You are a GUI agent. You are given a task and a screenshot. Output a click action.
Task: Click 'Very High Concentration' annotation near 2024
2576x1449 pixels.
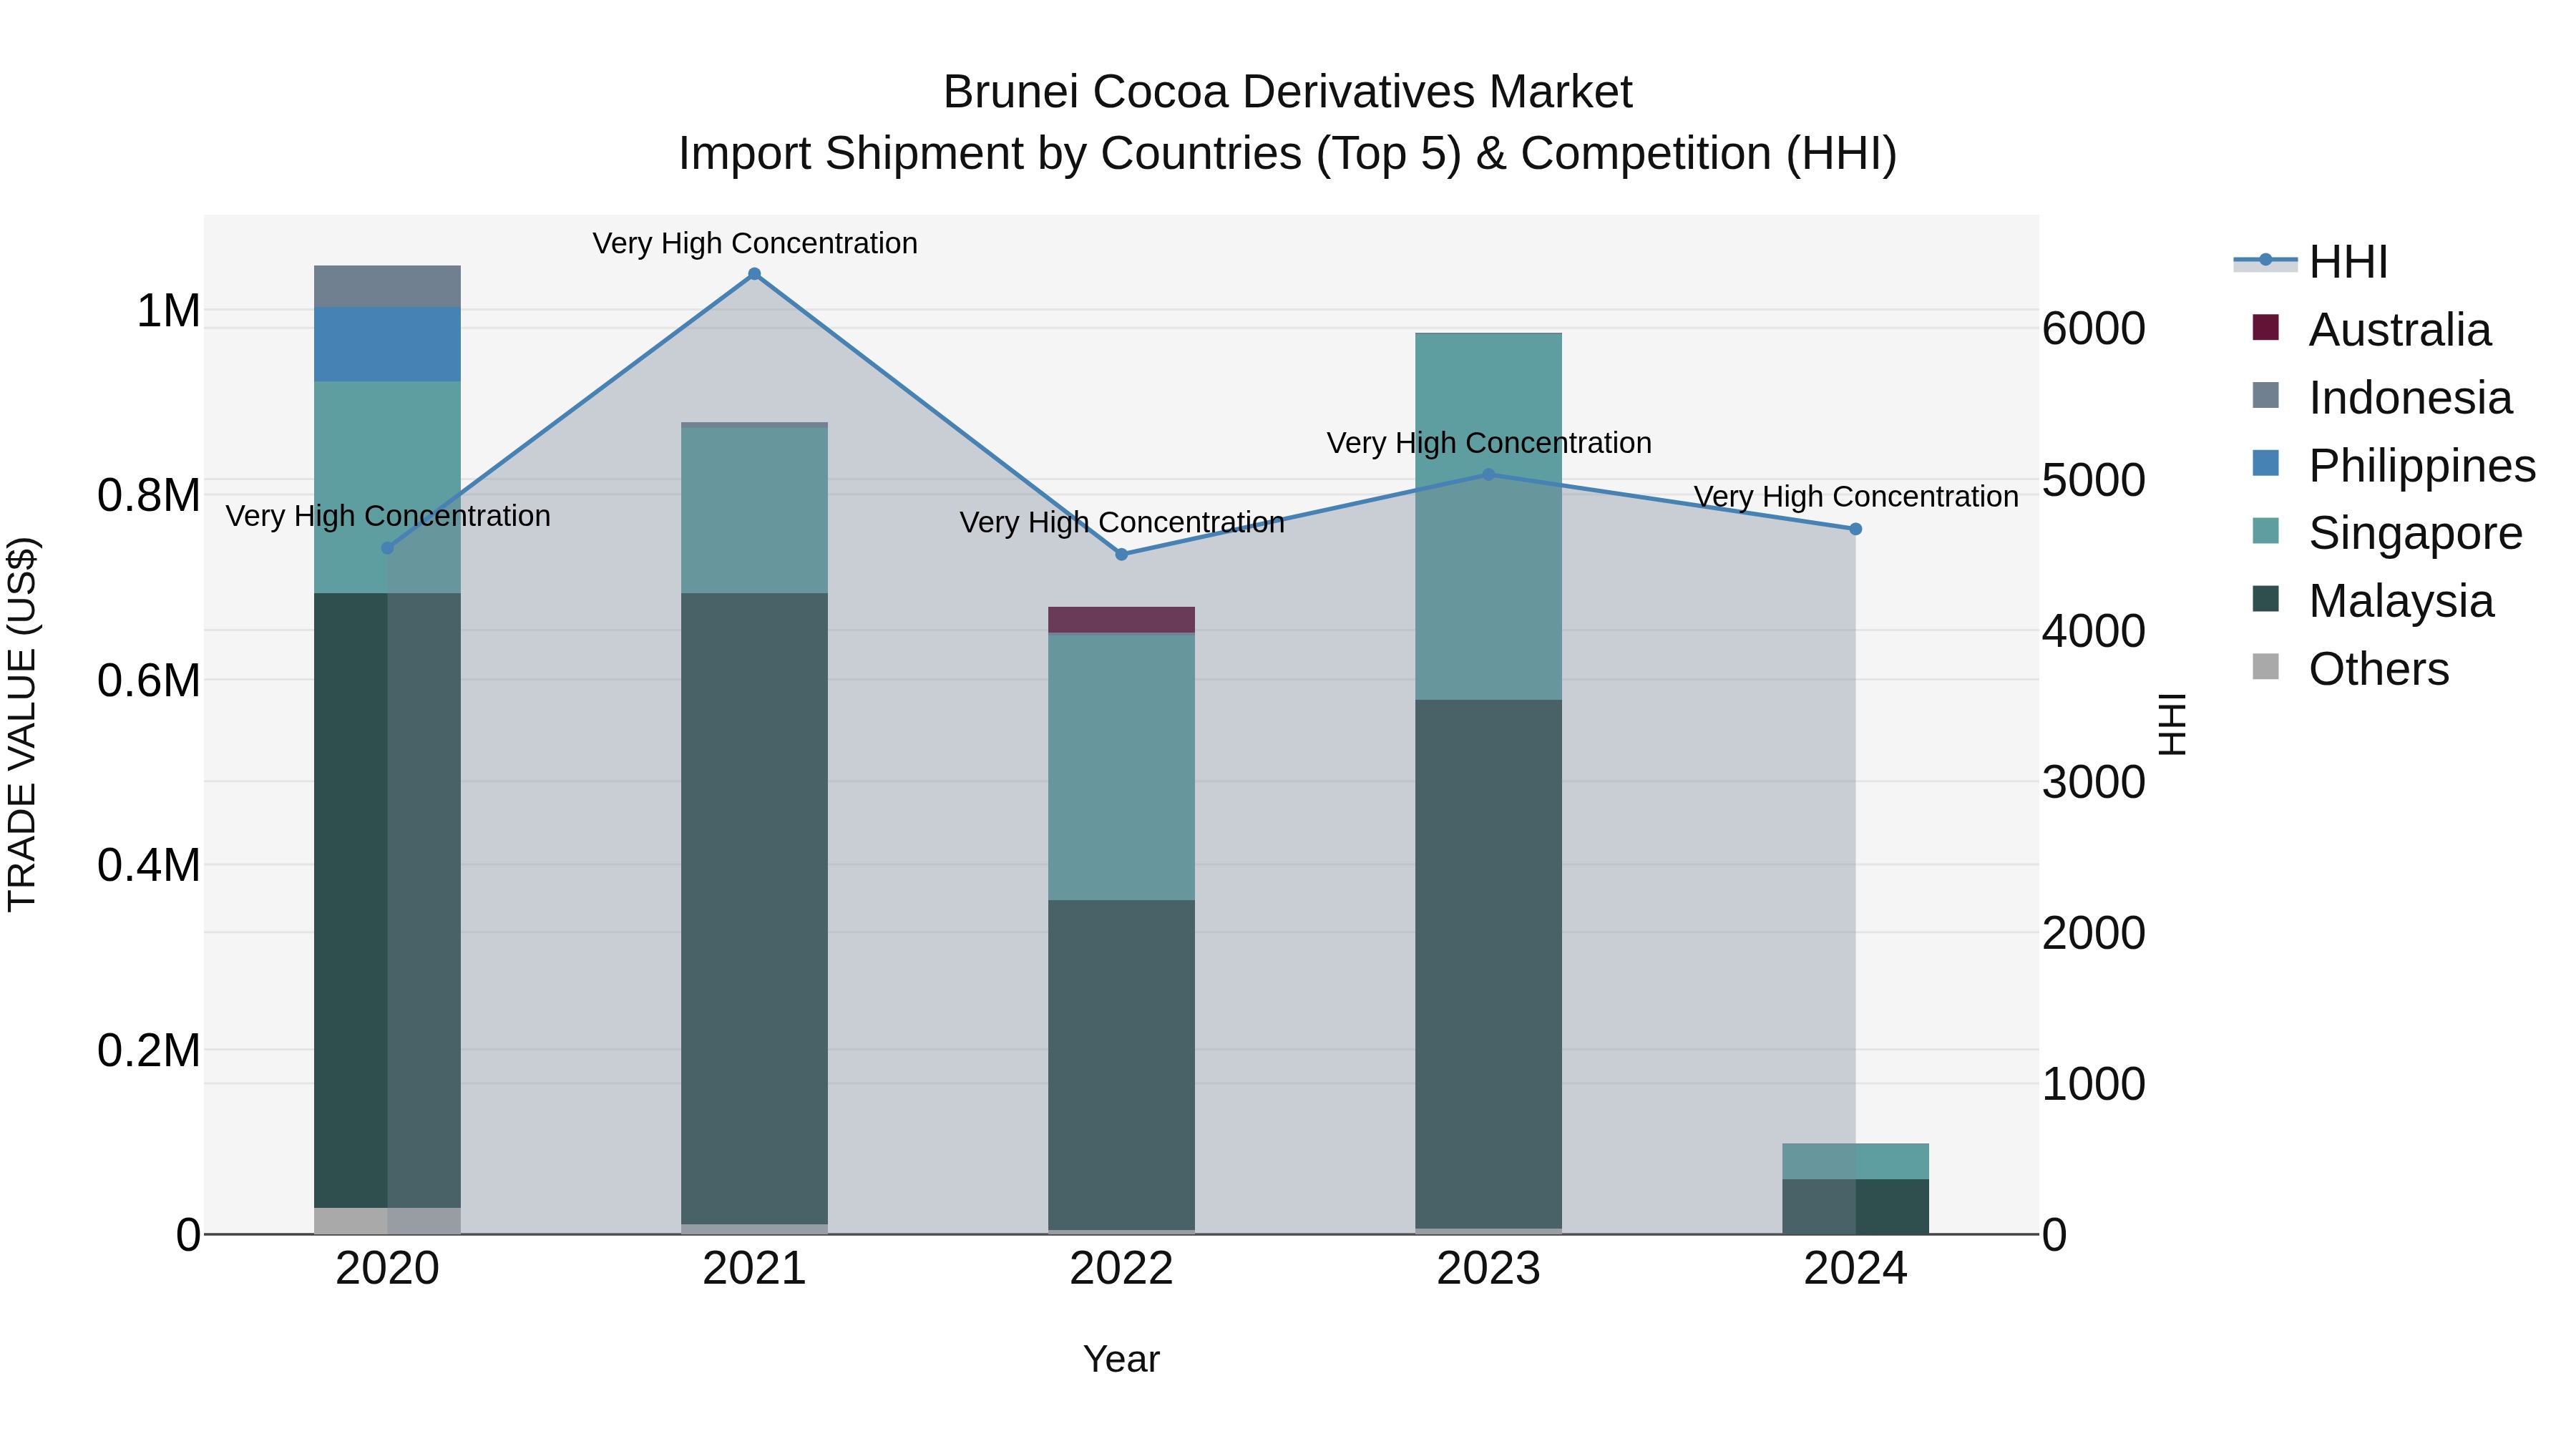coord(1856,497)
